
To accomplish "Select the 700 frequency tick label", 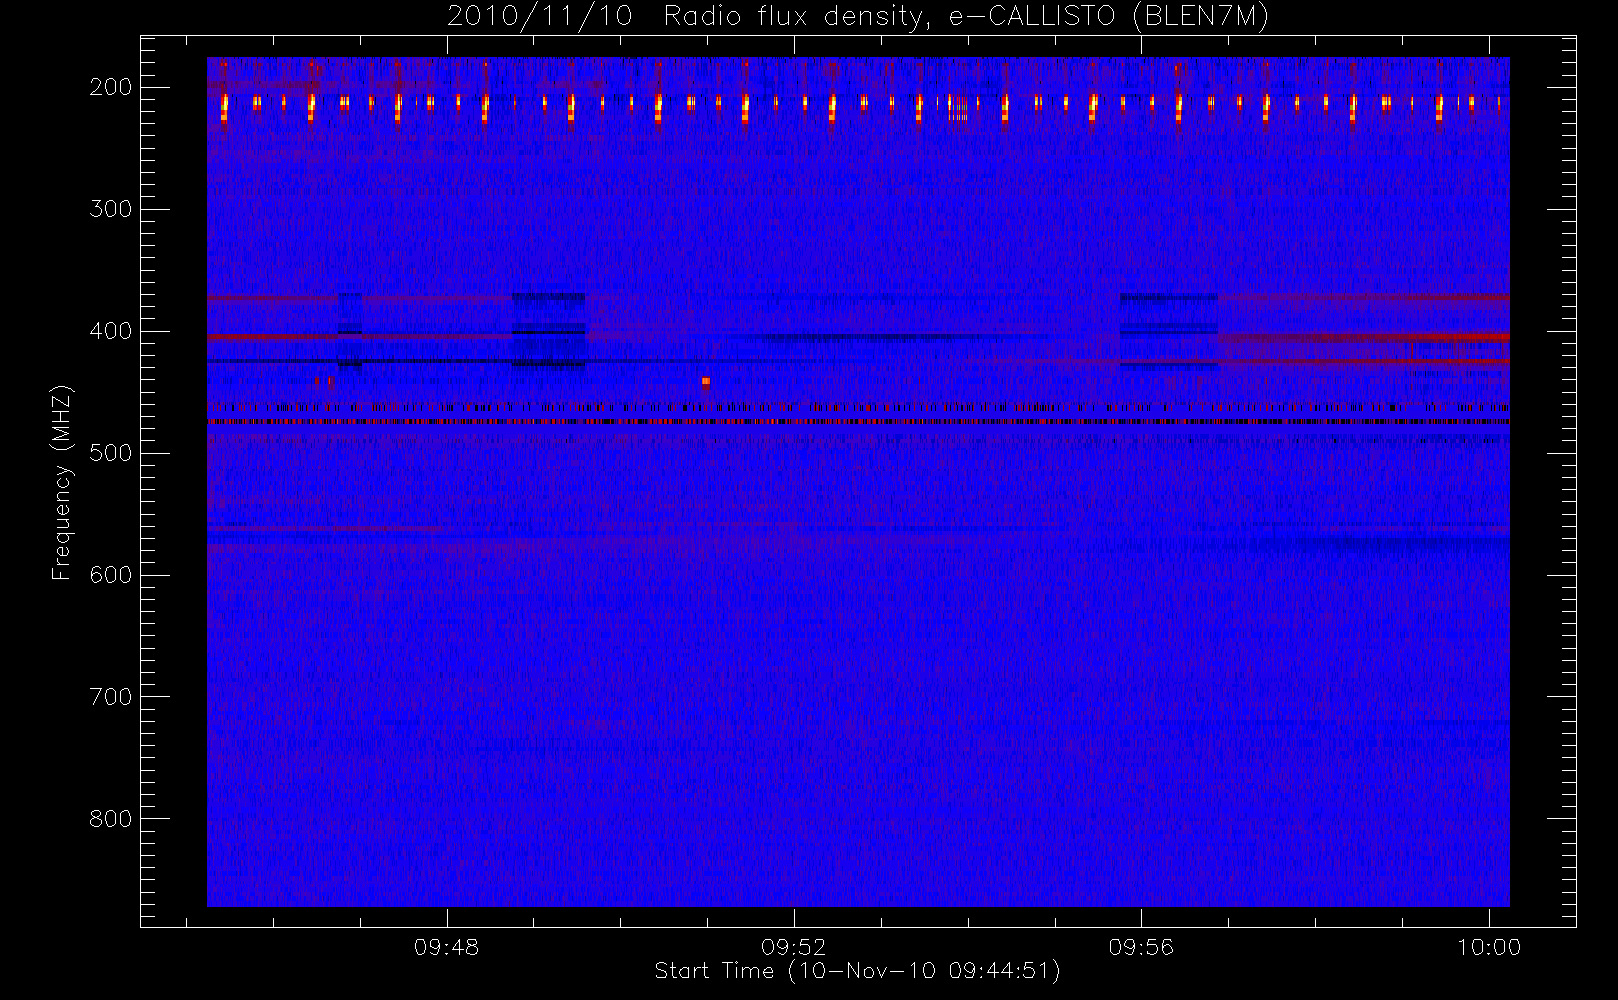I will 110,697.
